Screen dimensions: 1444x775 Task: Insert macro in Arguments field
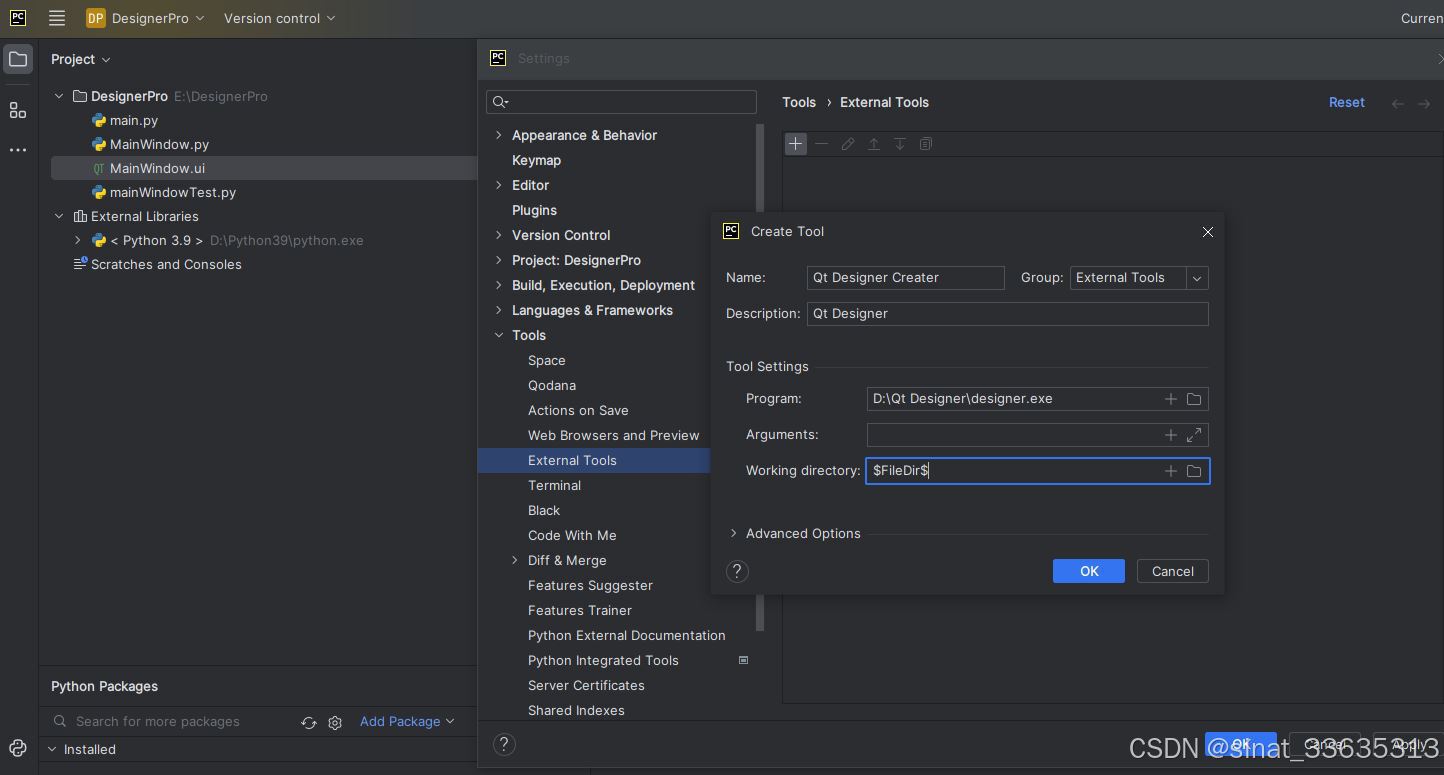[x=1170, y=435]
